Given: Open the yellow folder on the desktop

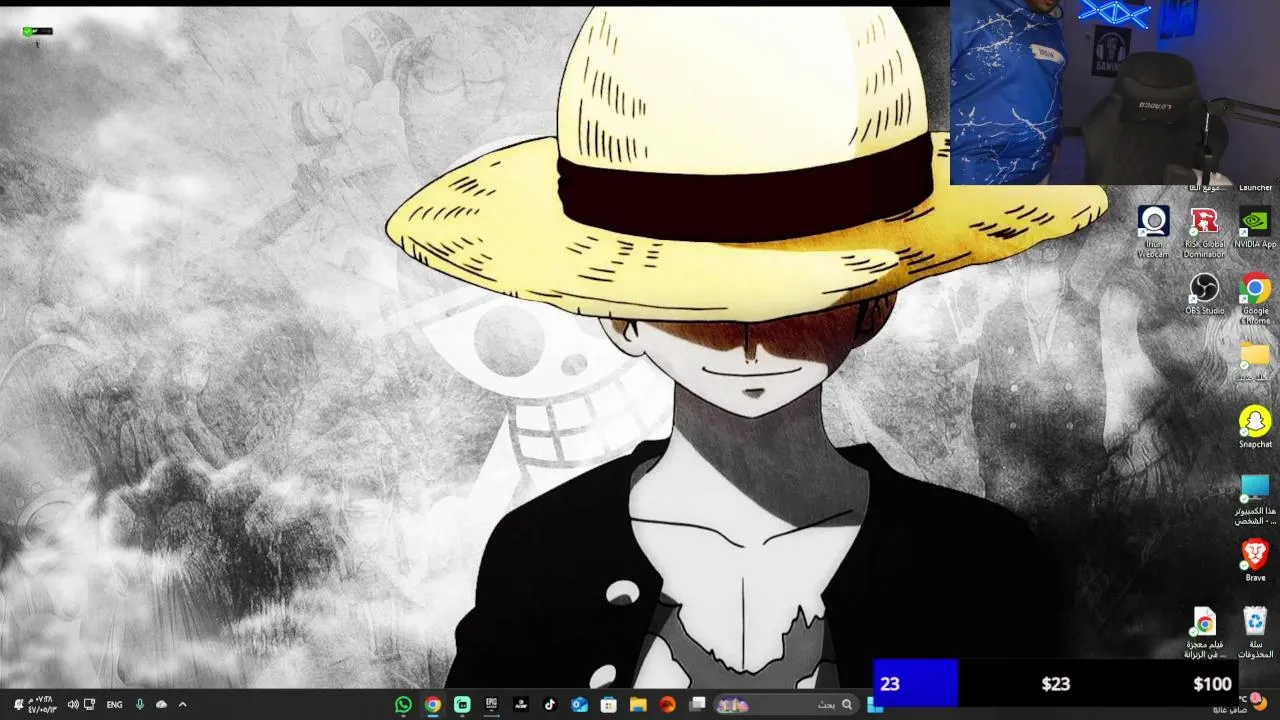Looking at the screenshot, I should 1254,361.
